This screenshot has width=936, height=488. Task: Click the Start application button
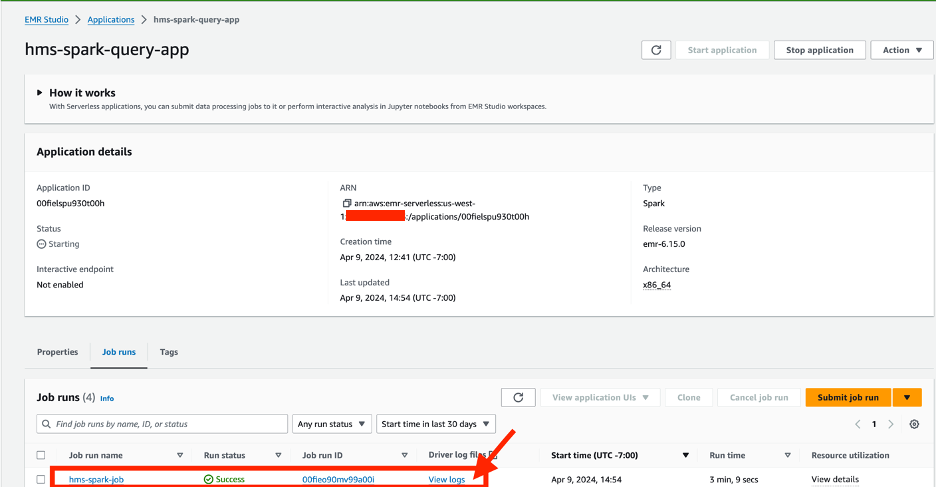(x=722, y=50)
